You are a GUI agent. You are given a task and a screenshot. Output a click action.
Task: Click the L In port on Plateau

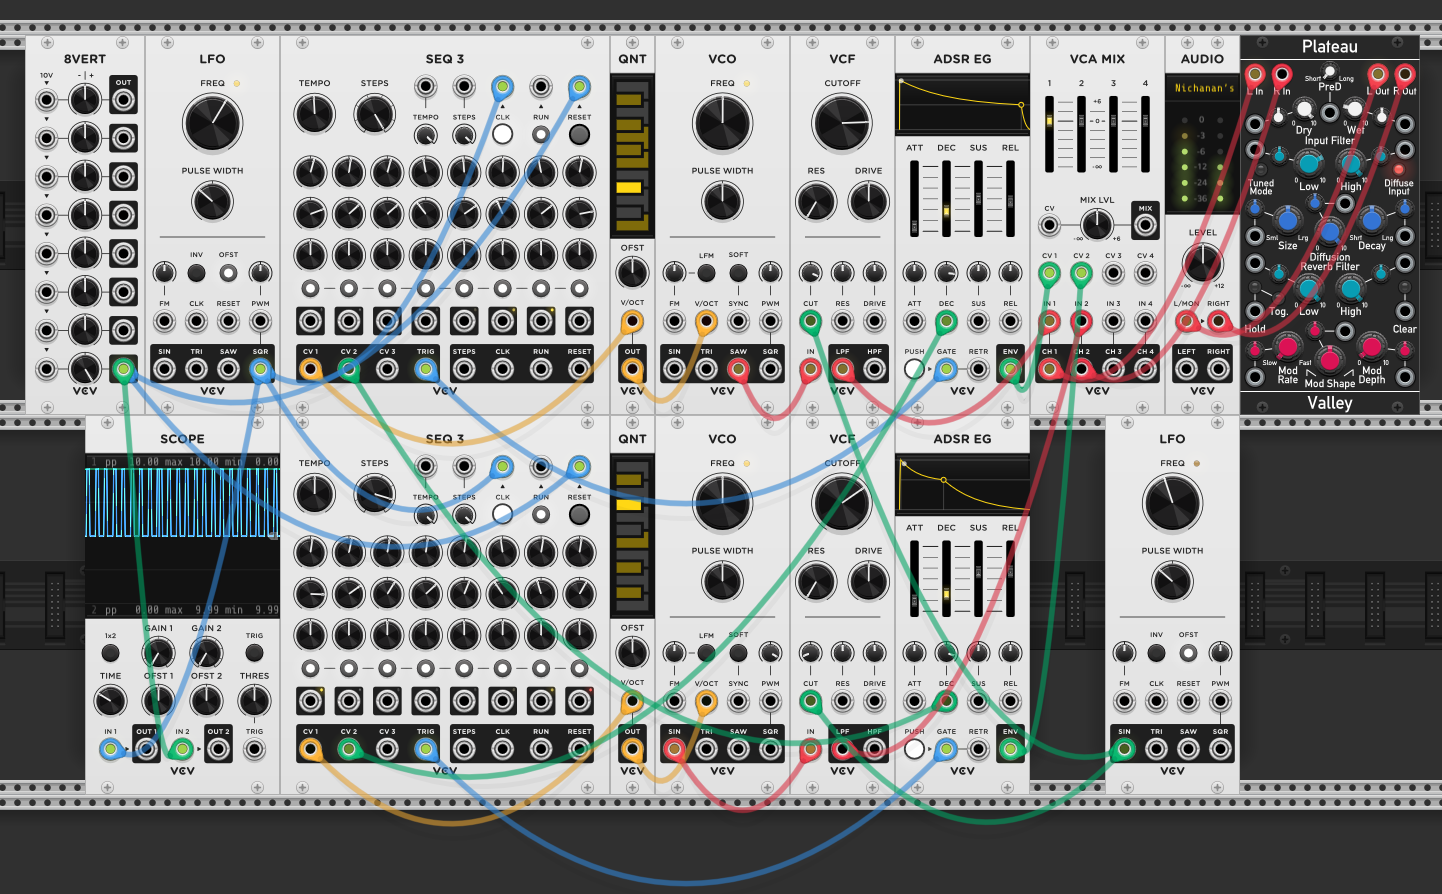coord(1254,74)
